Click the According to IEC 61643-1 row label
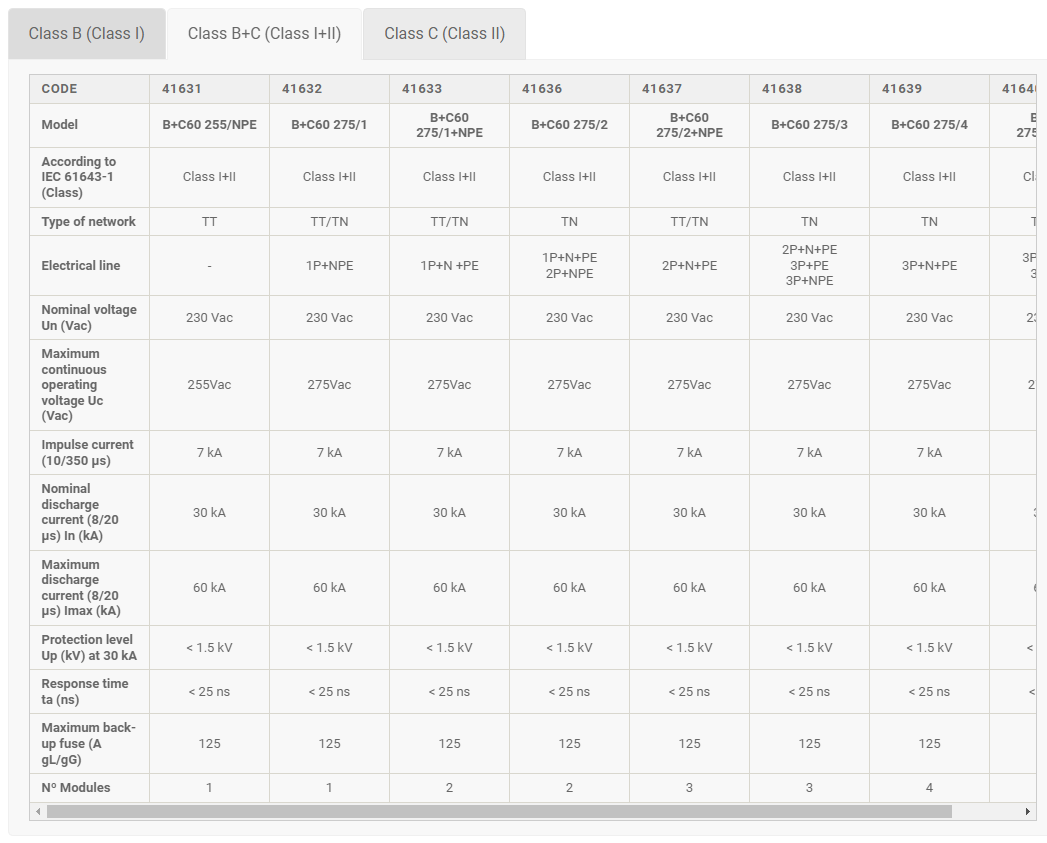1047x843 pixels. point(79,177)
